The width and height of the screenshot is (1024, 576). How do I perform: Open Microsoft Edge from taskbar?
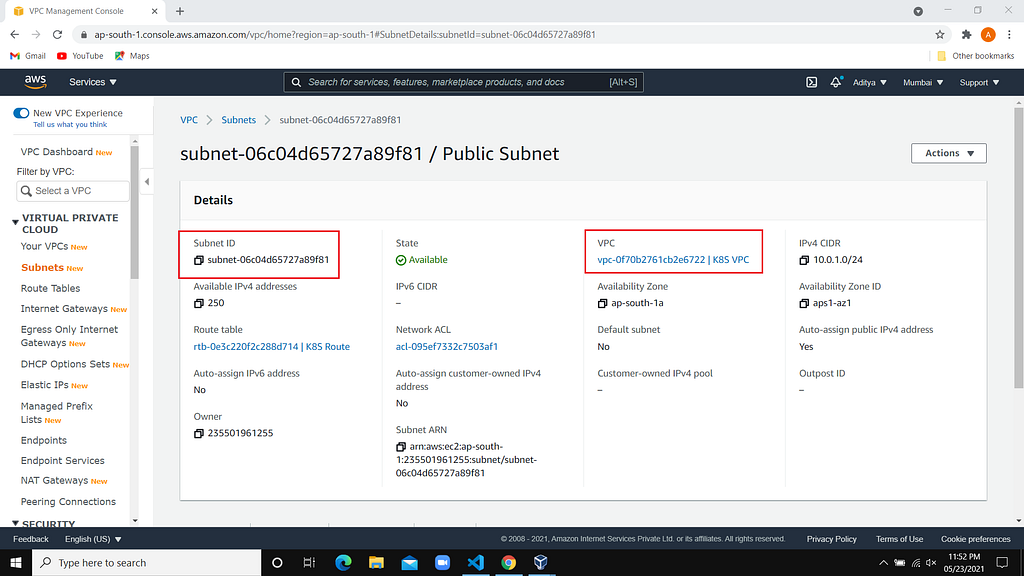click(343, 562)
